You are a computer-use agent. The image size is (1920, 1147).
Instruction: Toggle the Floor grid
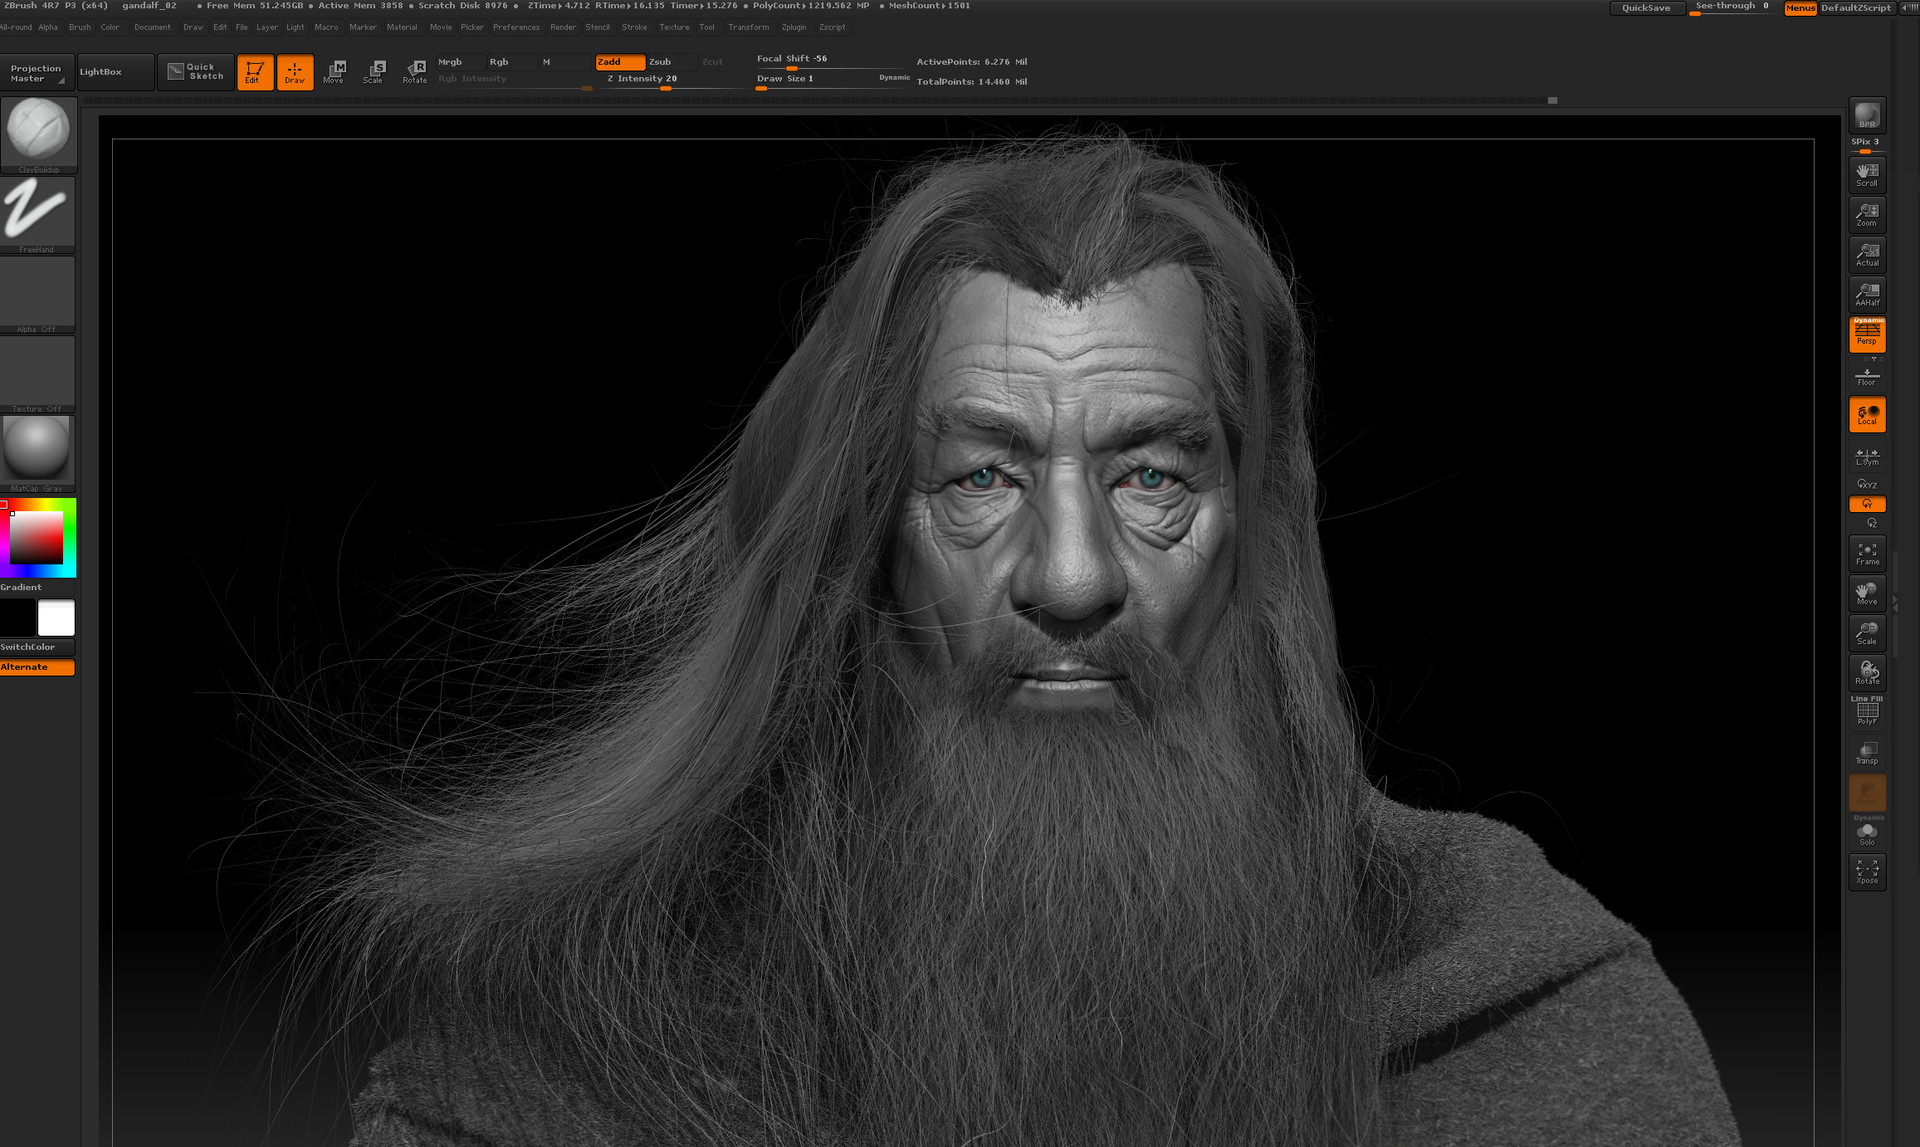(1867, 376)
